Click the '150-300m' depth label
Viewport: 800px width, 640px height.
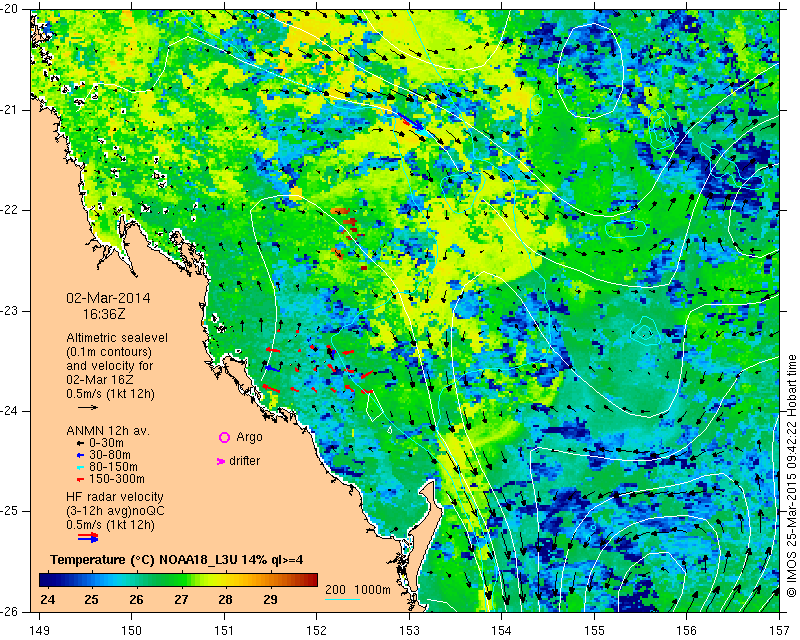(116, 479)
